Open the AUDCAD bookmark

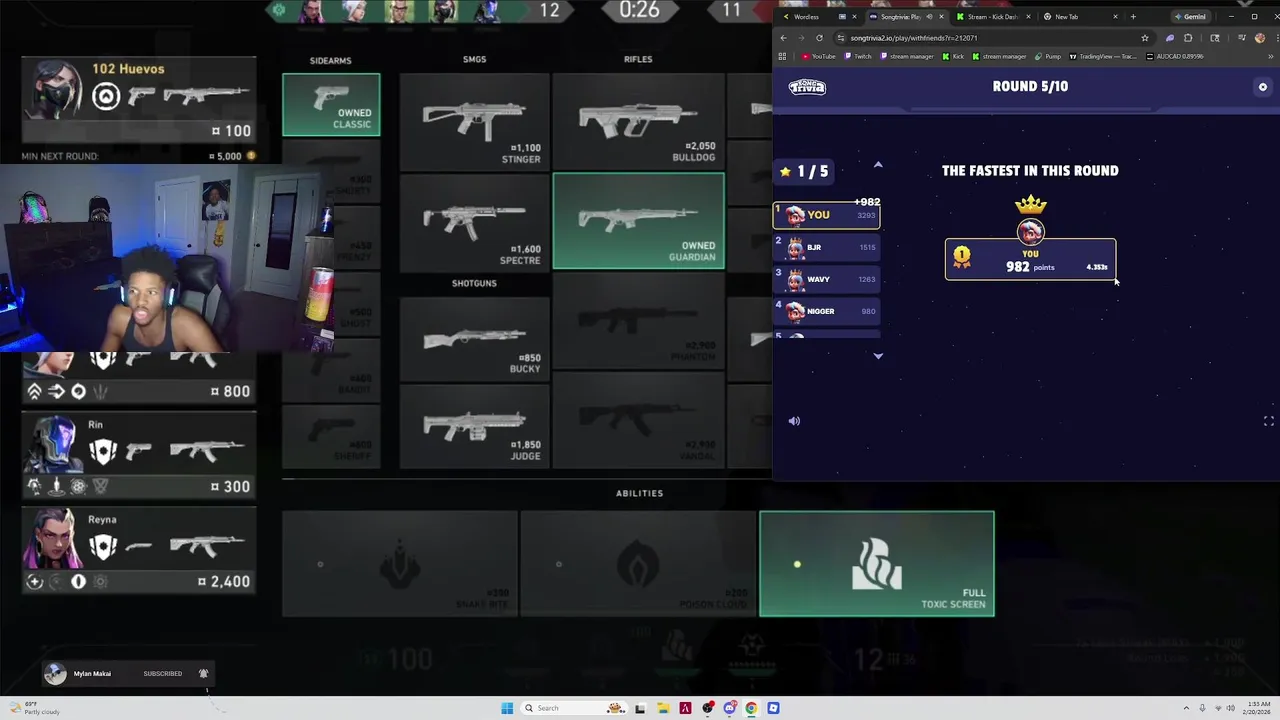[1176, 56]
